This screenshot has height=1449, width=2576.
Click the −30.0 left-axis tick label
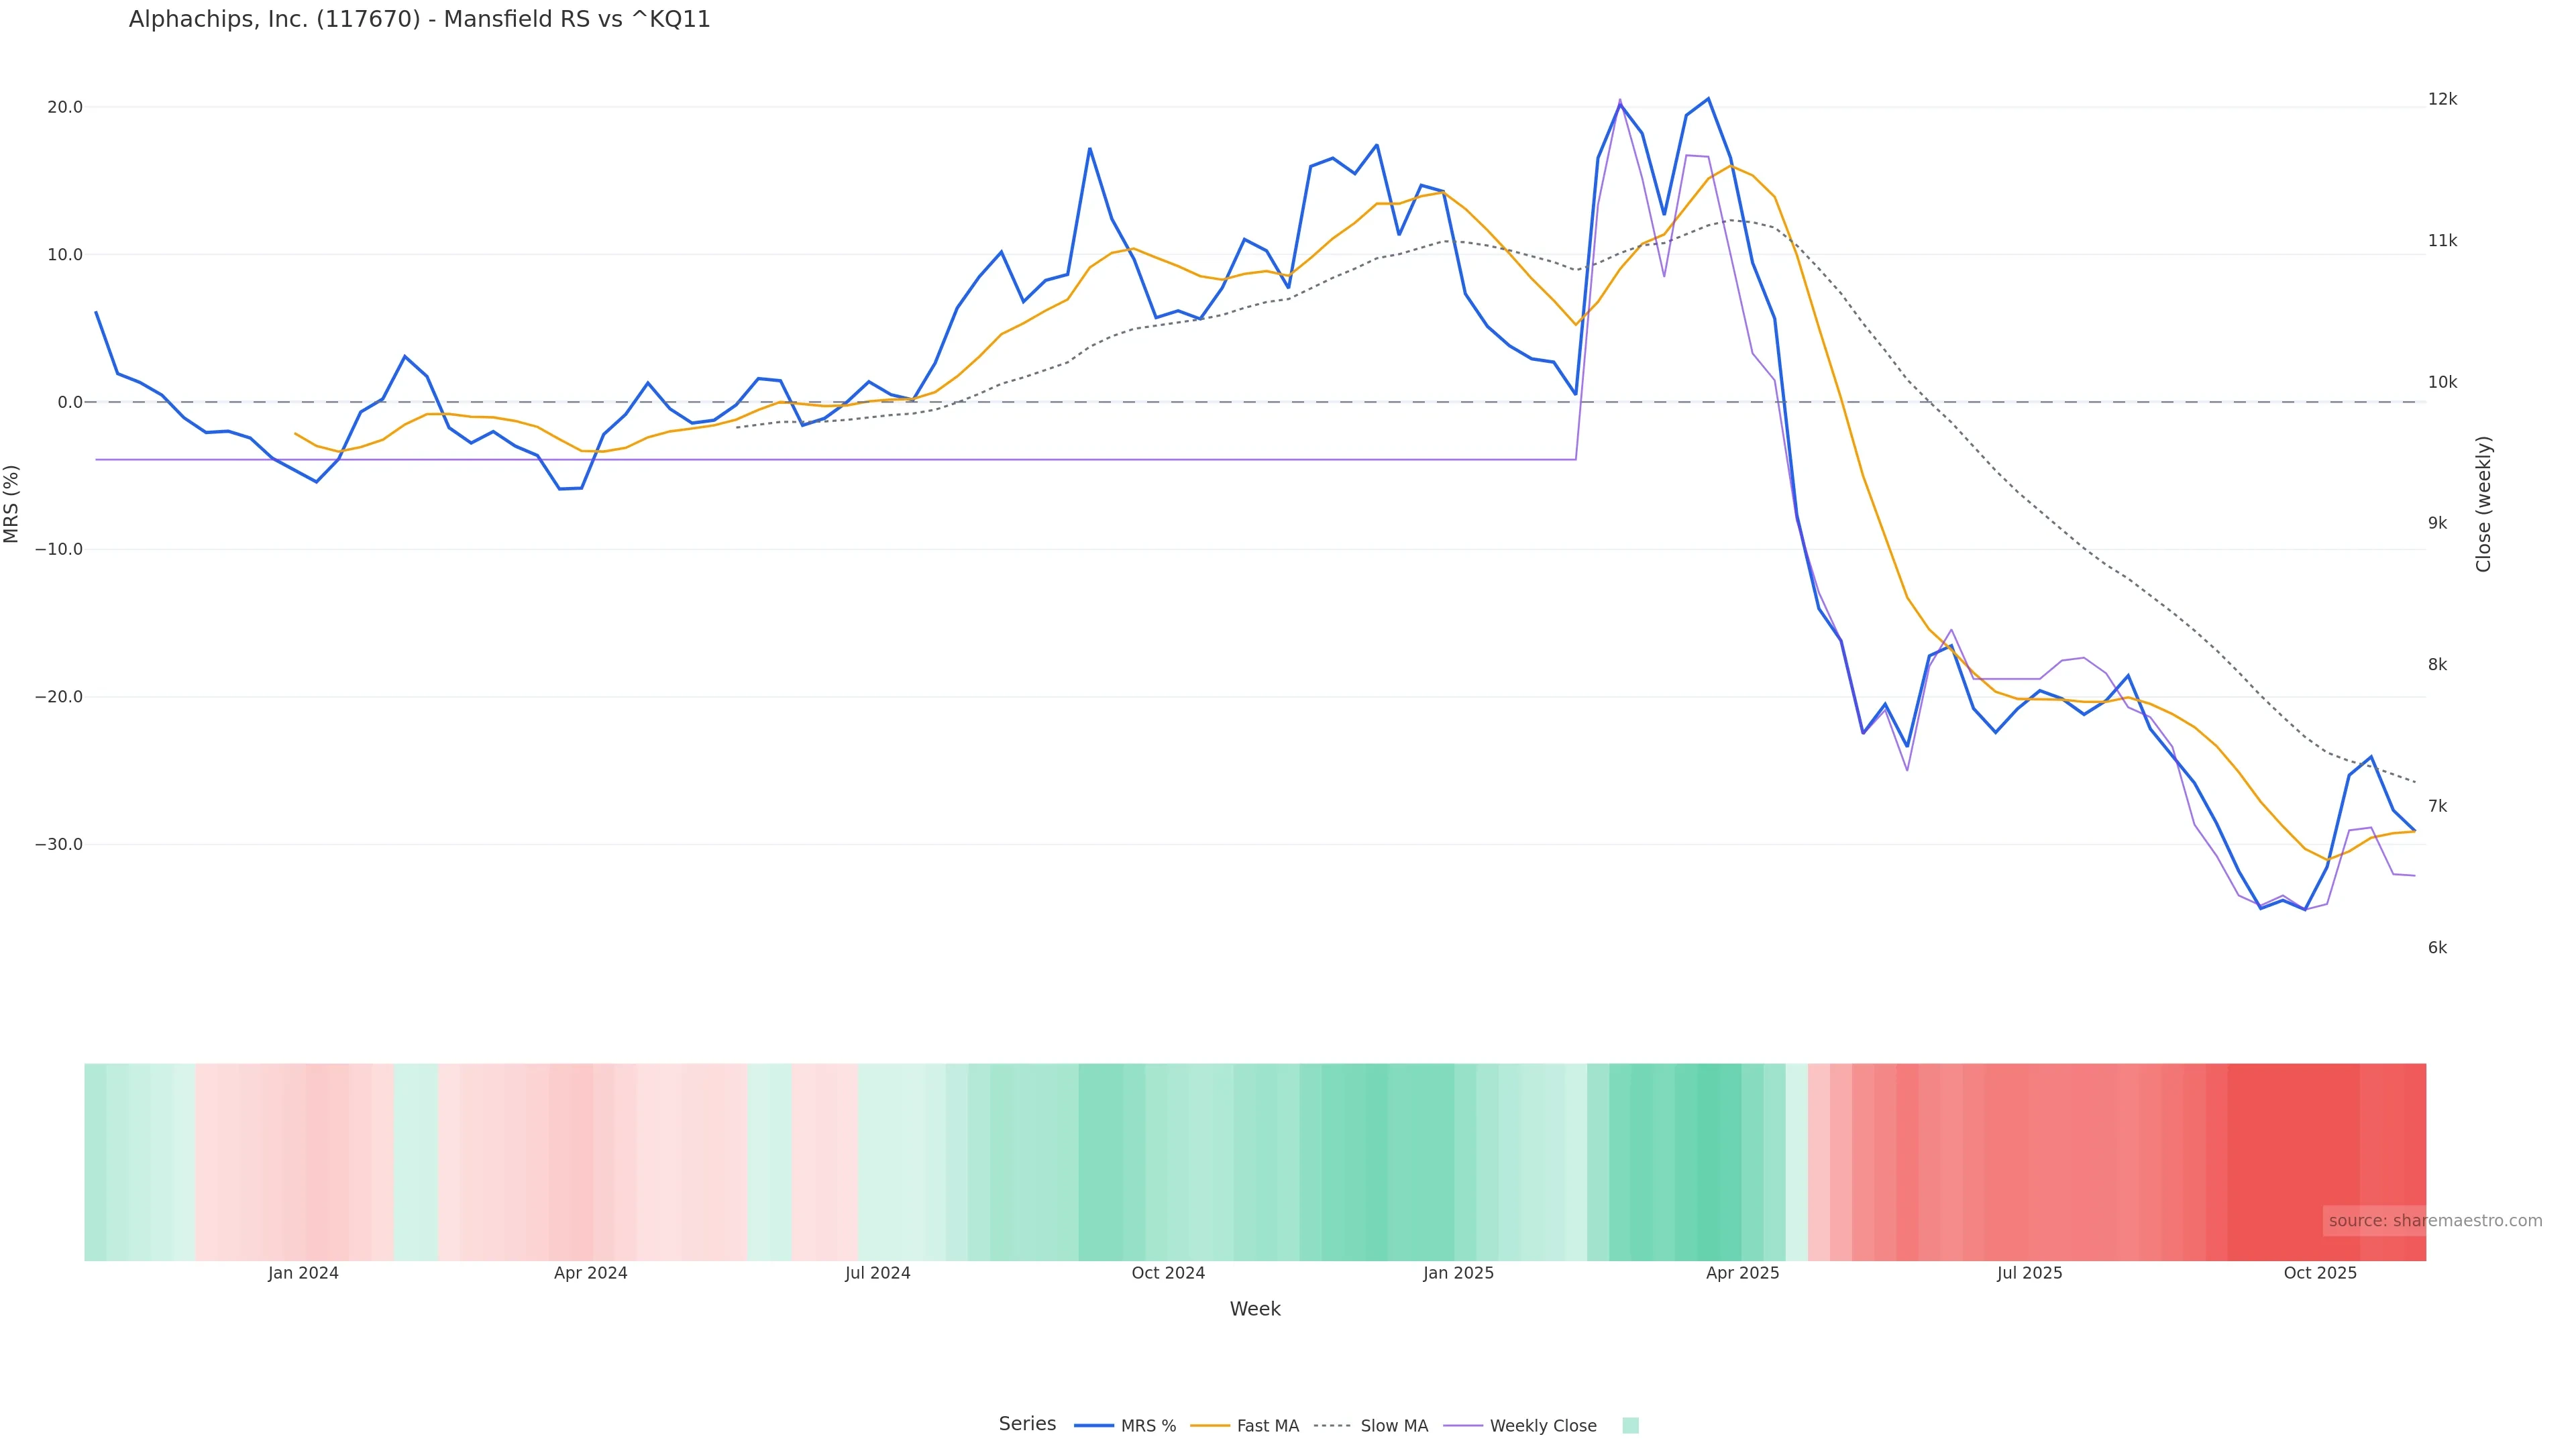coord(59,844)
